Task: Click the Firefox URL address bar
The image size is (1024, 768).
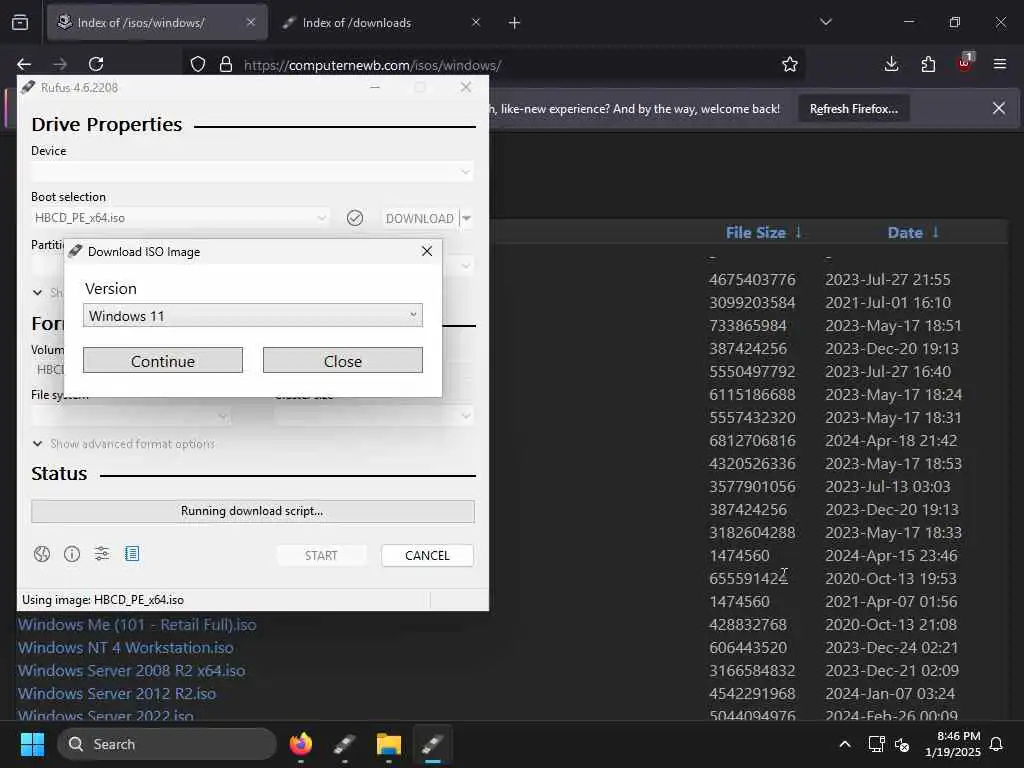Action: (493, 65)
